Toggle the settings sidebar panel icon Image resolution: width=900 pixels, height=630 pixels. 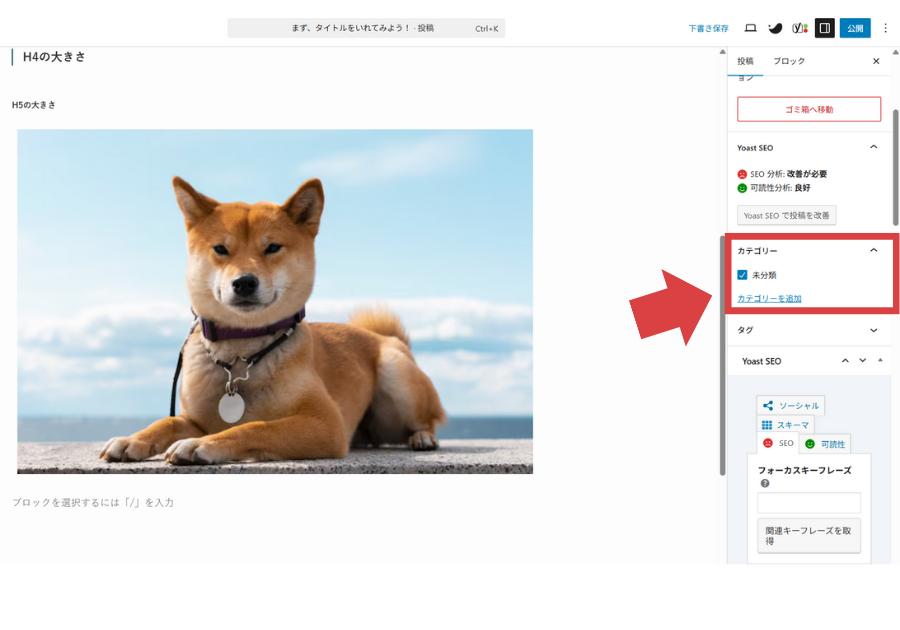point(824,28)
